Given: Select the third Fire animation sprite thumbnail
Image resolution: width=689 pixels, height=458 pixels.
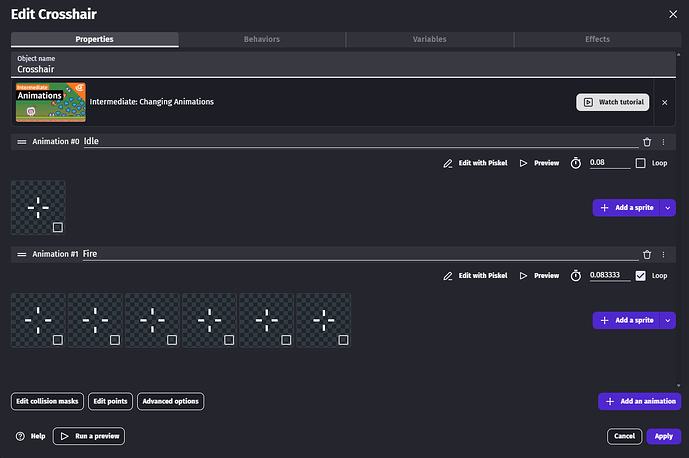Looking at the screenshot, I should (x=151, y=320).
